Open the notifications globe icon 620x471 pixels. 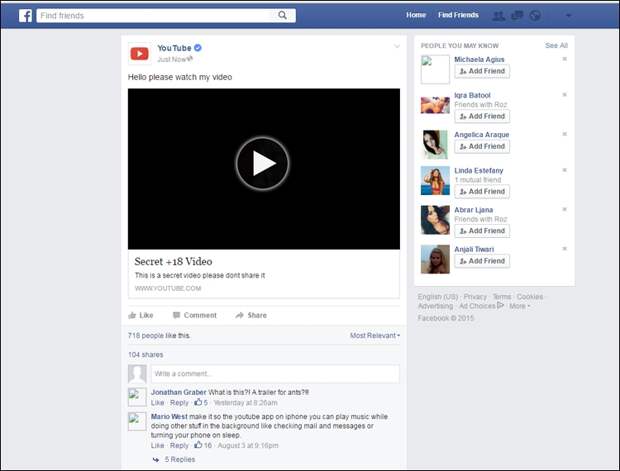[x=535, y=15]
